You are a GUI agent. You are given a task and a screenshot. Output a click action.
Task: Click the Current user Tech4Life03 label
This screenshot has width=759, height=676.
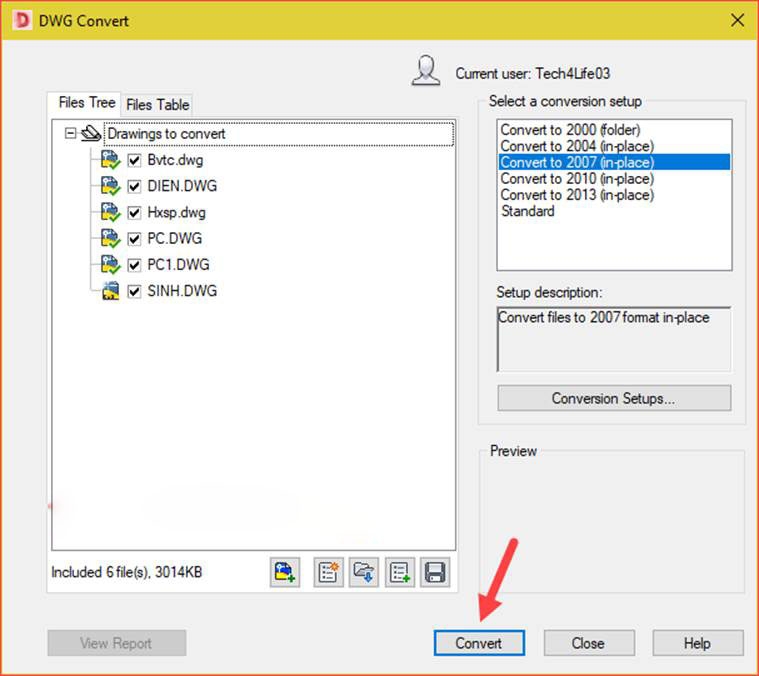(x=532, y=74)
